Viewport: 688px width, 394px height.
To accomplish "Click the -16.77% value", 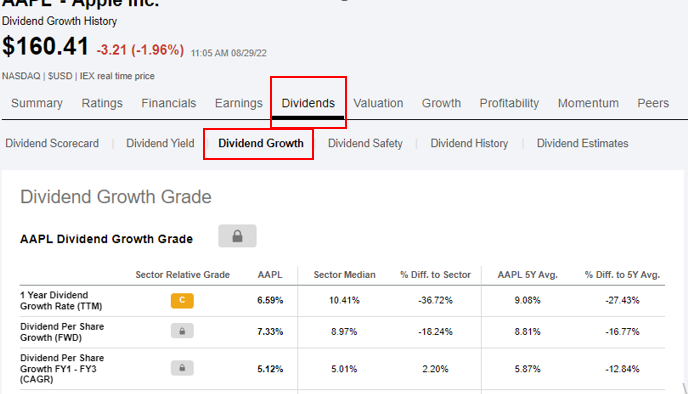I will tap(622, 332).
